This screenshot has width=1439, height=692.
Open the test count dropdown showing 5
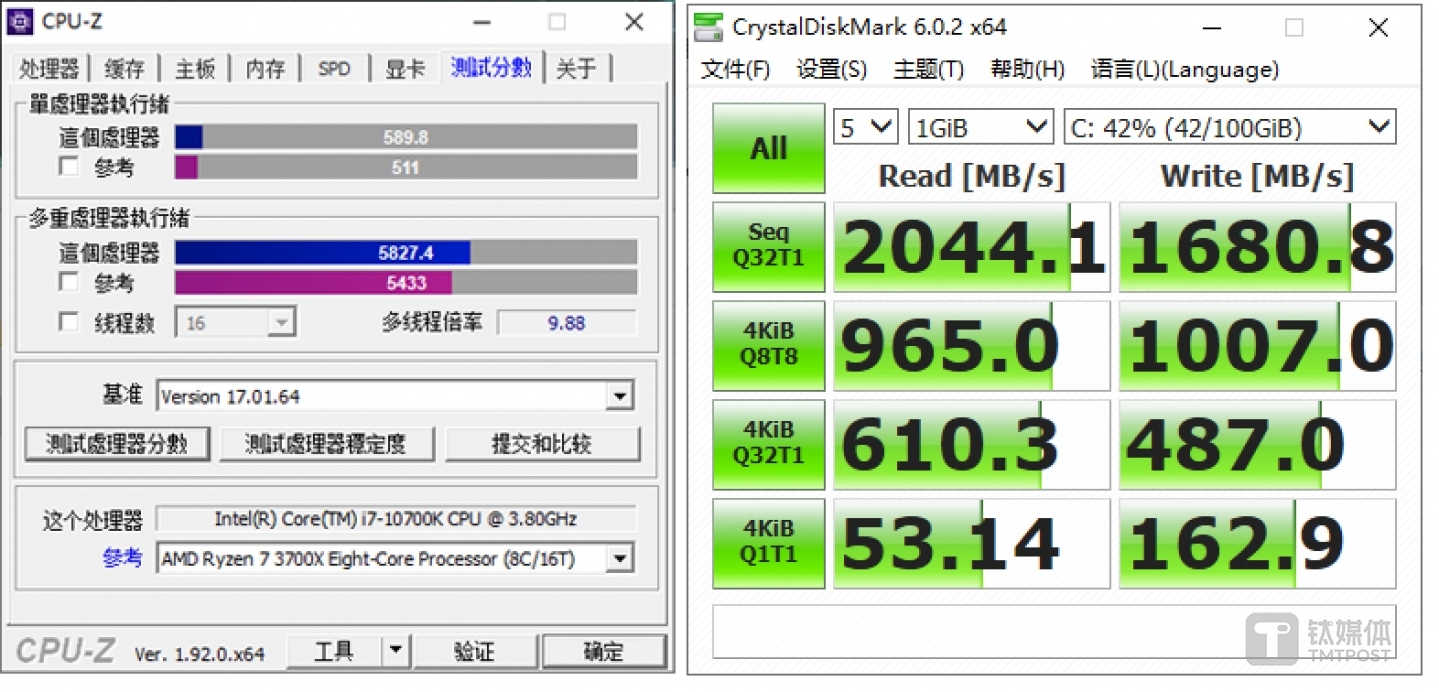tap(866, 127)
